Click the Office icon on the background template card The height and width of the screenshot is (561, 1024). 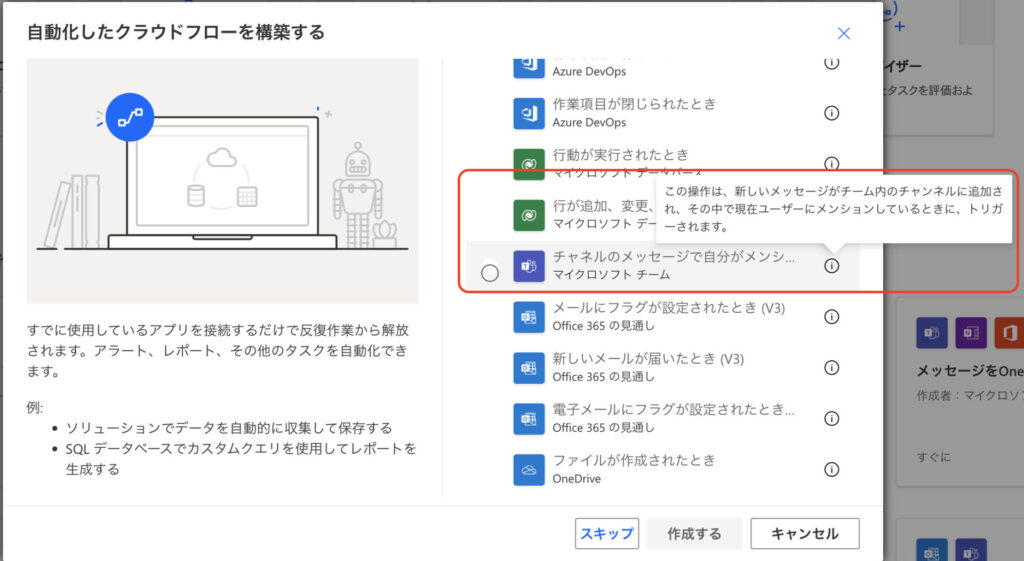pos(1009,333)
